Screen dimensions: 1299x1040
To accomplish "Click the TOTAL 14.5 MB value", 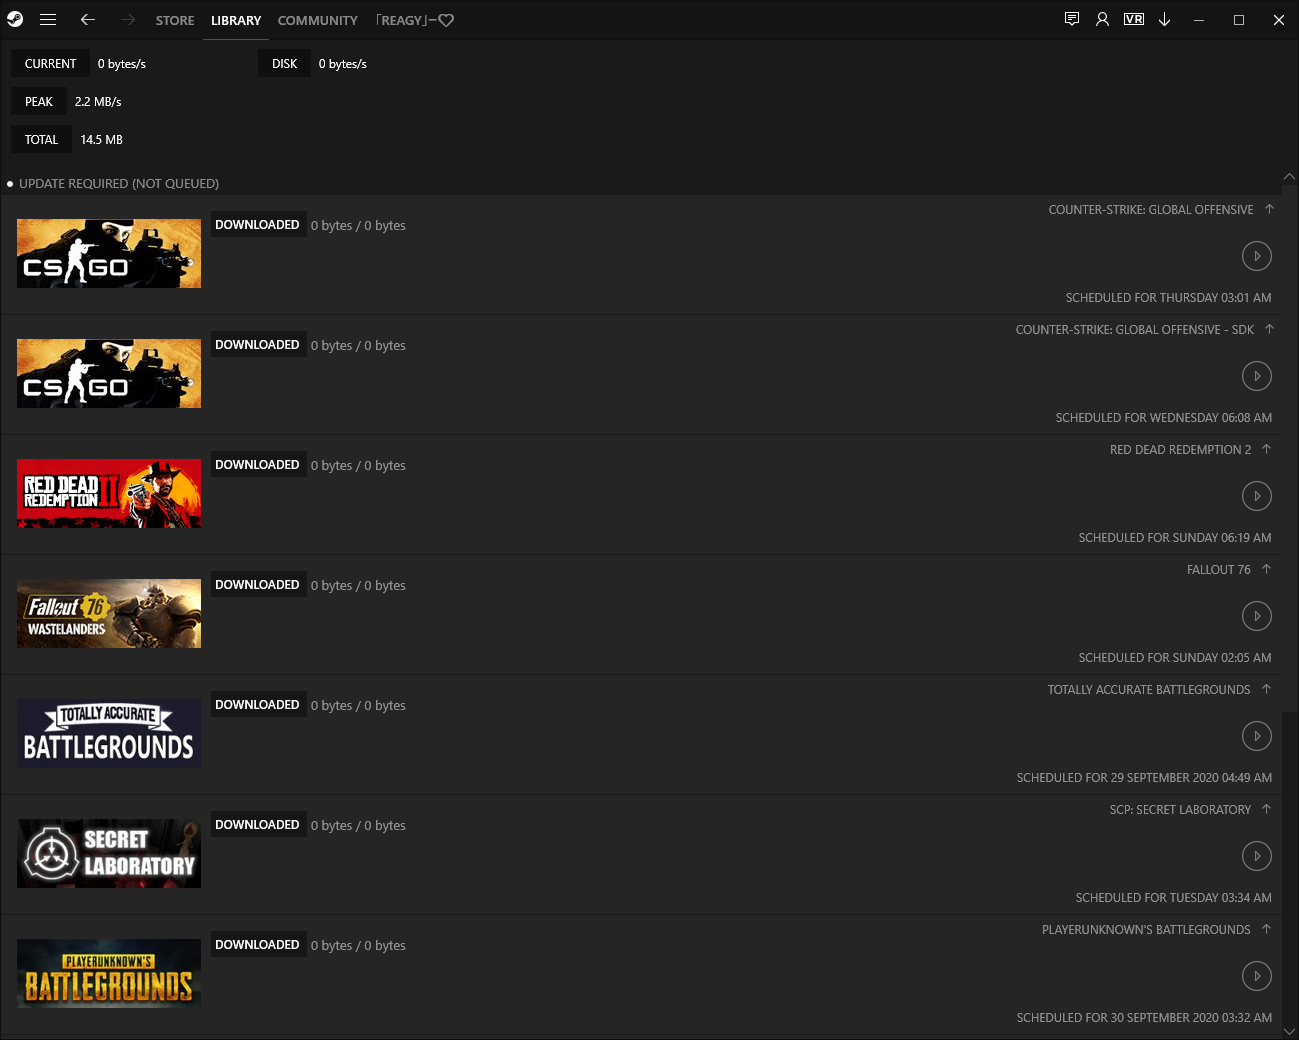I will click(x=101, y=140).
